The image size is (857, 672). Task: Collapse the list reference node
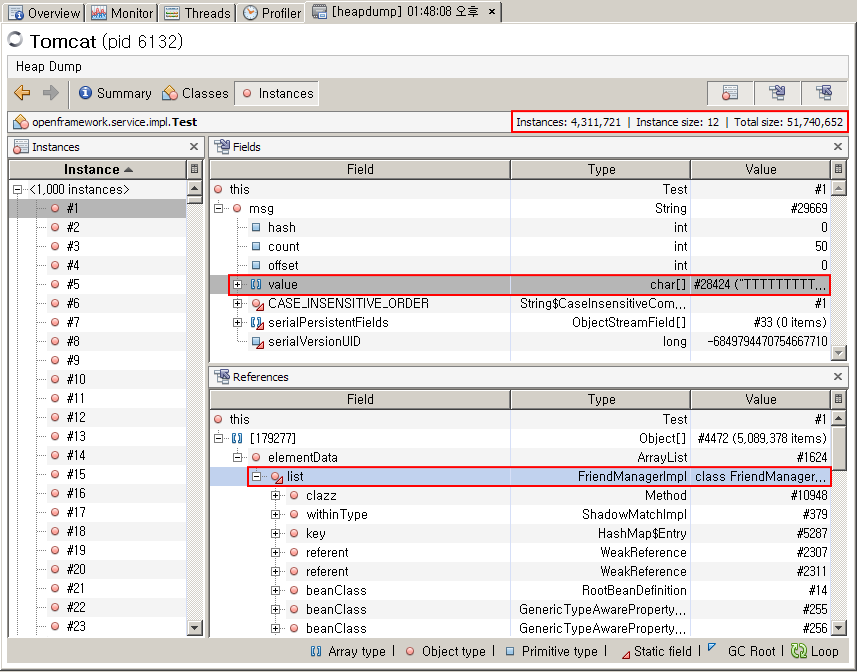pyautogui.click(x=256, y=476)
